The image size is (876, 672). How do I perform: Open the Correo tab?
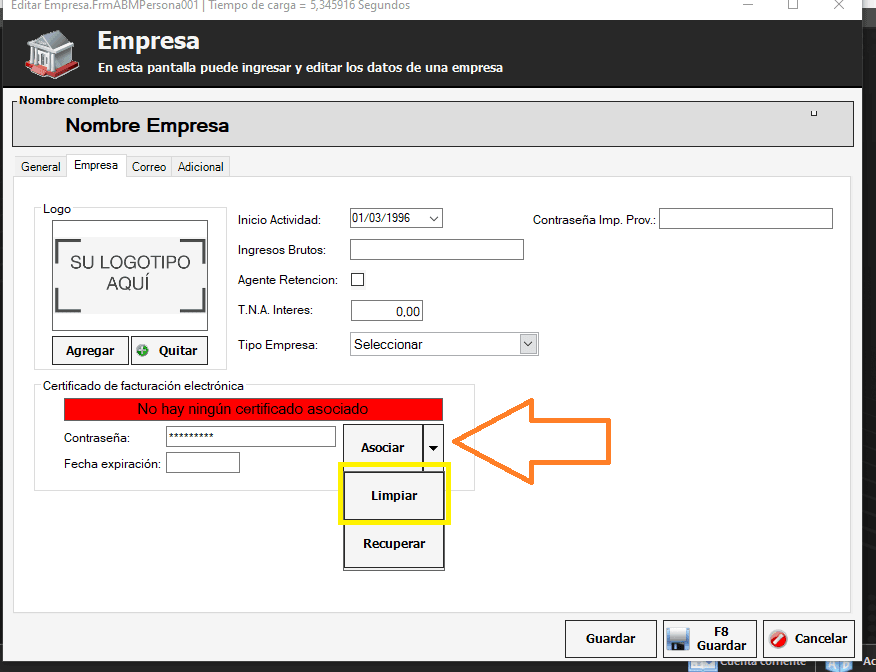(x=149, y=167)
